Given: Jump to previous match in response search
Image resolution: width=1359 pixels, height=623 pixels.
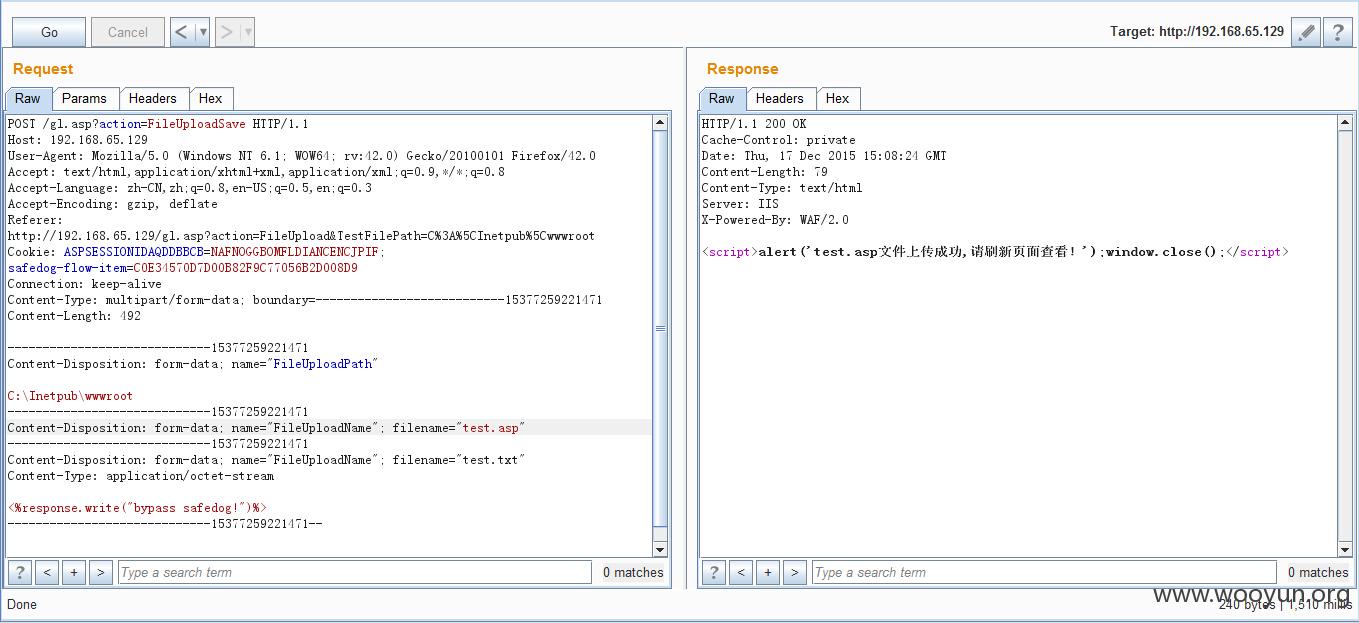Looking at the screenshot, I should pyautogui.click(x=741, y=572).
